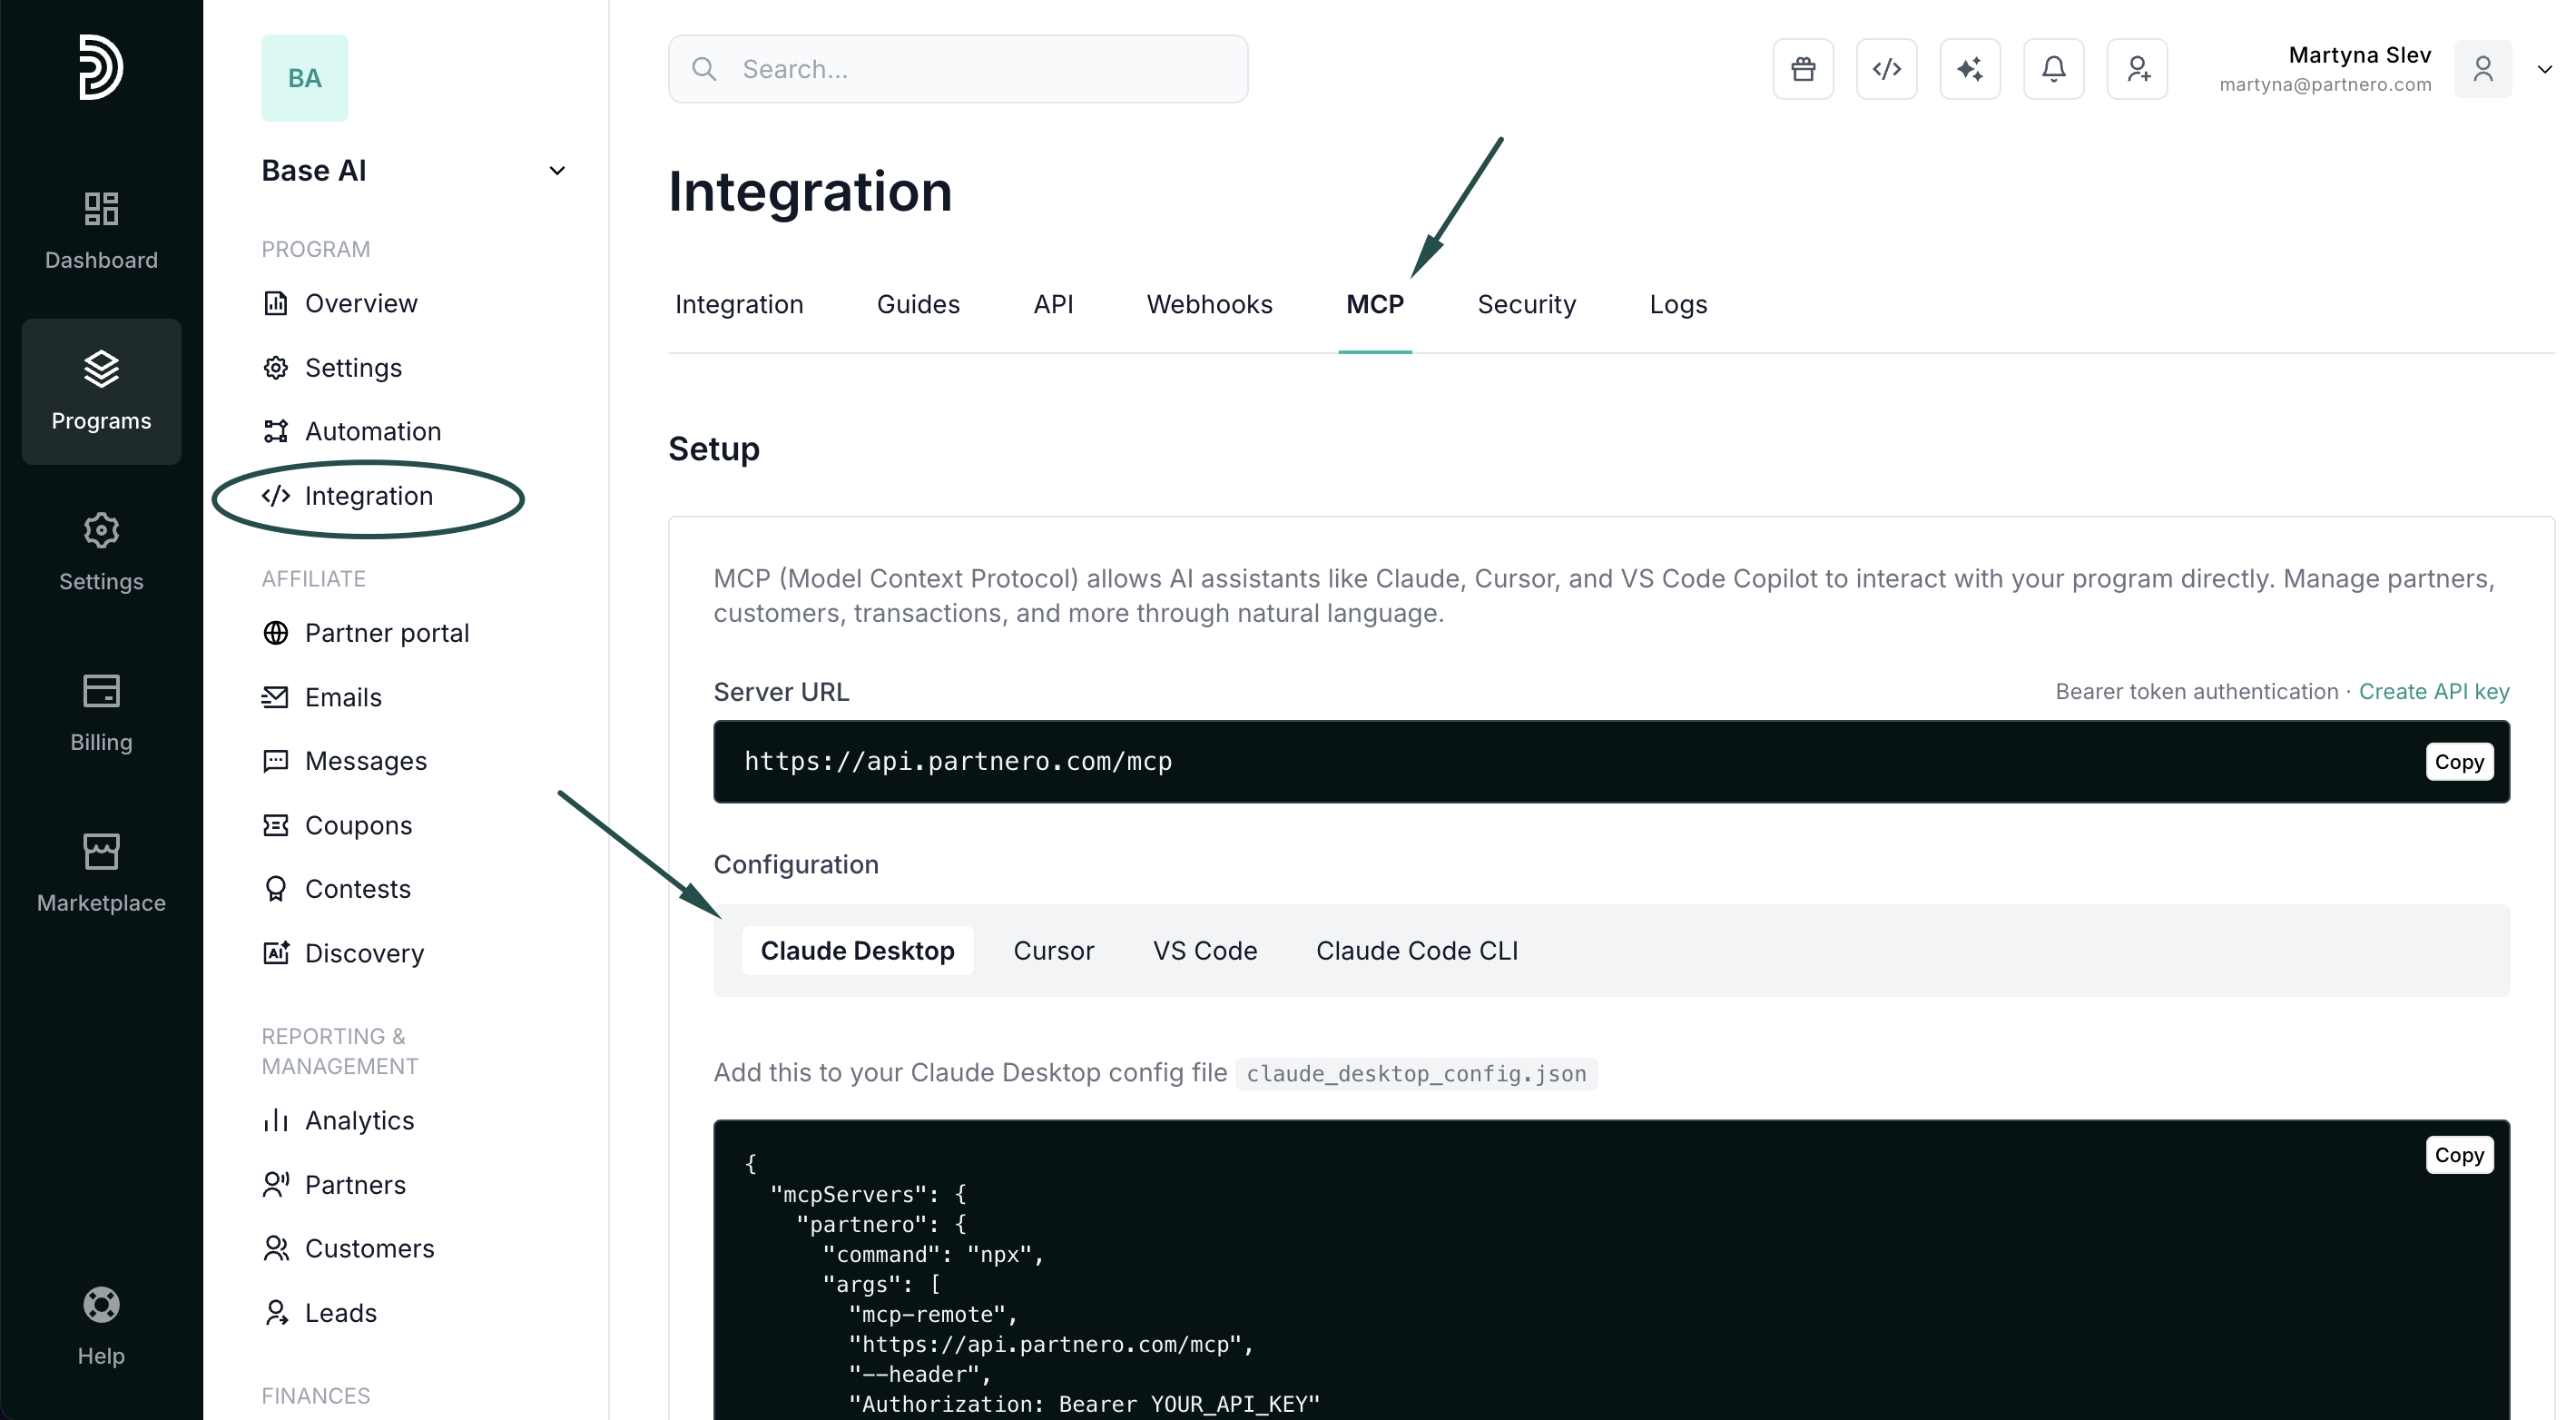Select the VS Code configuration option
The width and height of the screenshot is (2576, 1420).
click(1204, 950)
